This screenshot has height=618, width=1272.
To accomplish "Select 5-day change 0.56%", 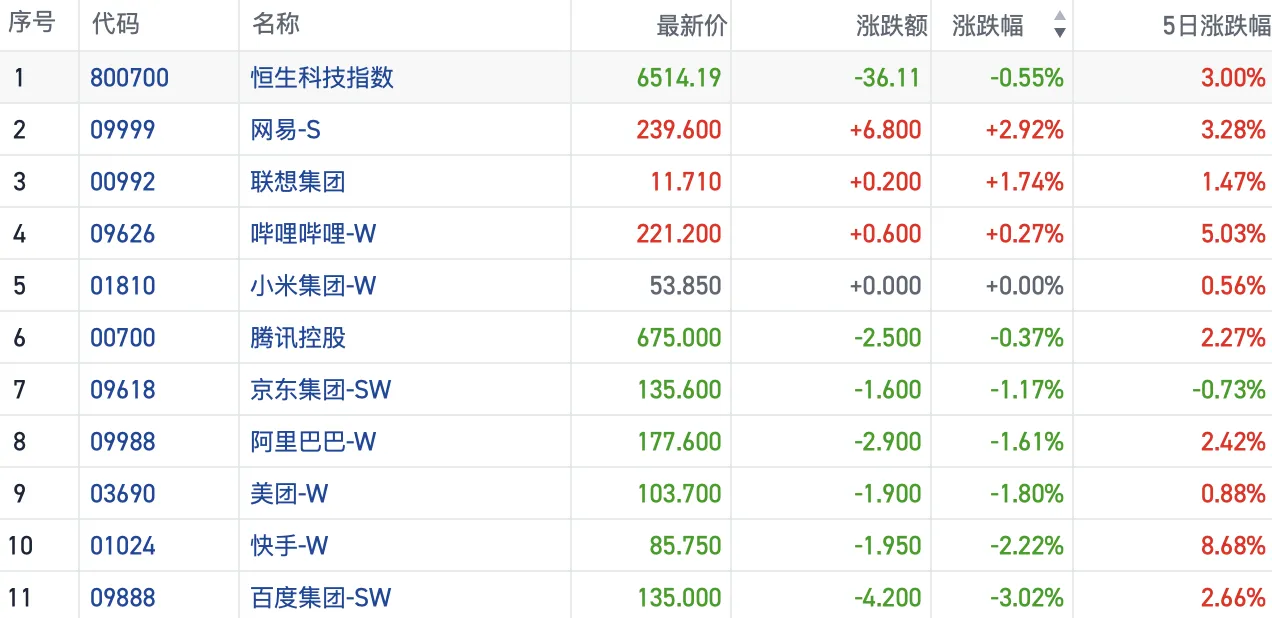I will [x=1235, y=286].
